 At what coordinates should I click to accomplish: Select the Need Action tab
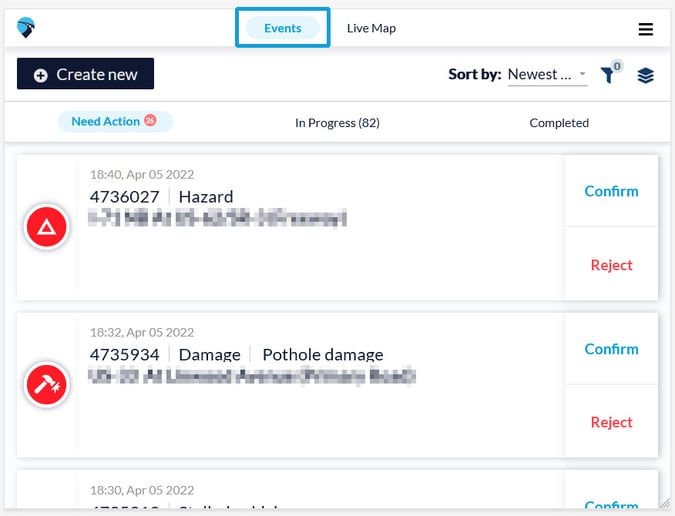tap(106, 122)
